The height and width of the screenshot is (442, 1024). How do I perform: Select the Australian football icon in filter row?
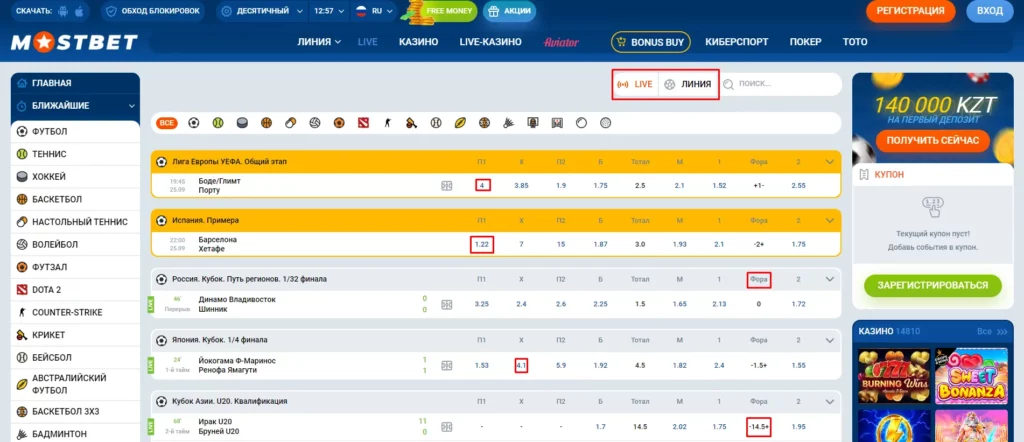(x=460, y=123)
